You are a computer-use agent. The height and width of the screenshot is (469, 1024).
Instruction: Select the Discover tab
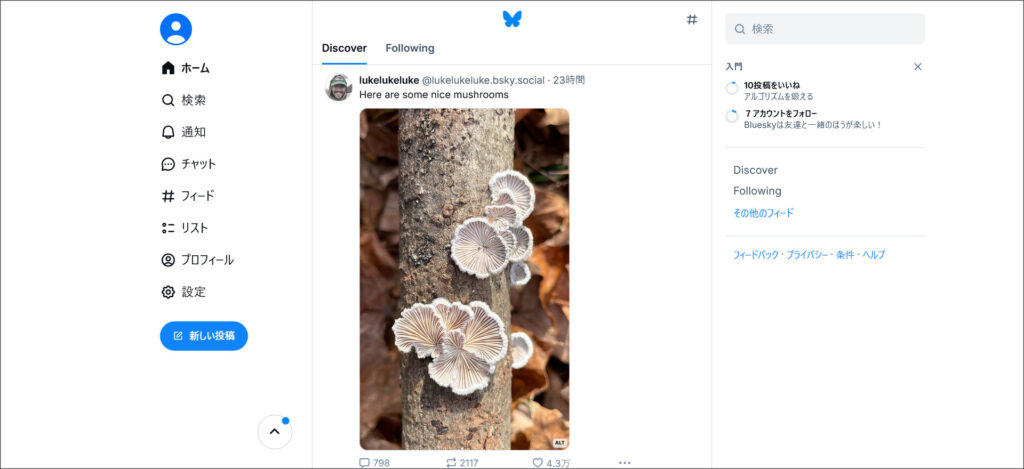344,48
